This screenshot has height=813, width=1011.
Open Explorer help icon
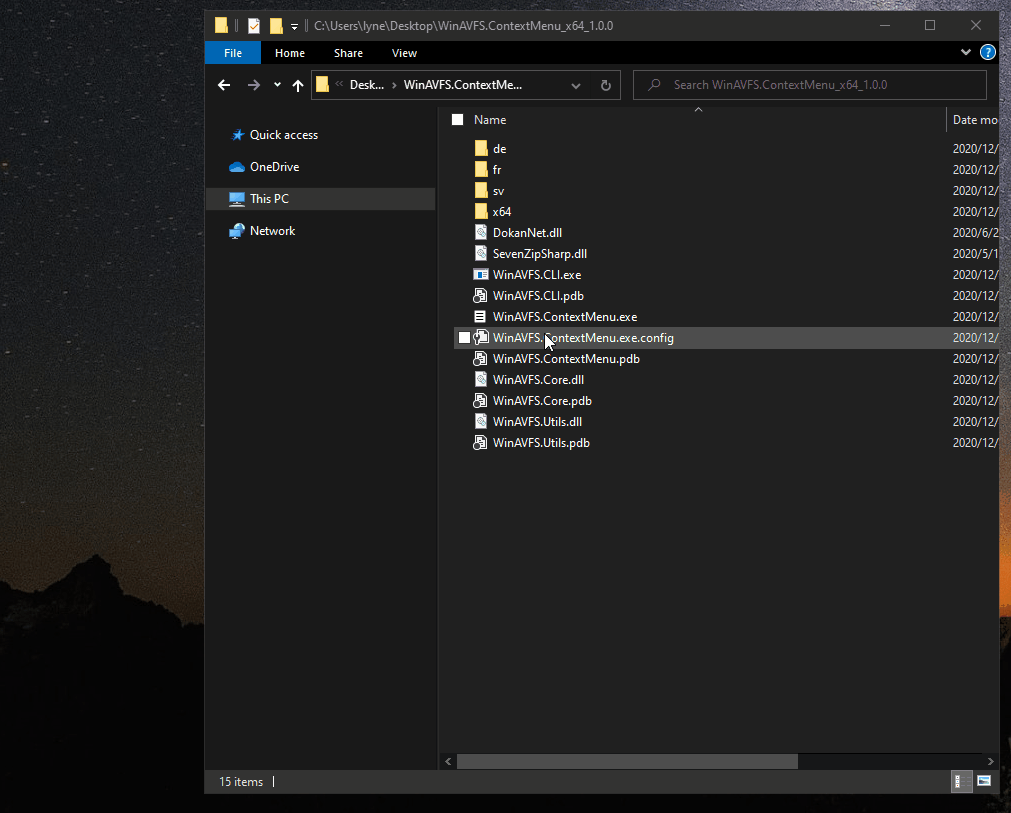[987, 52]
